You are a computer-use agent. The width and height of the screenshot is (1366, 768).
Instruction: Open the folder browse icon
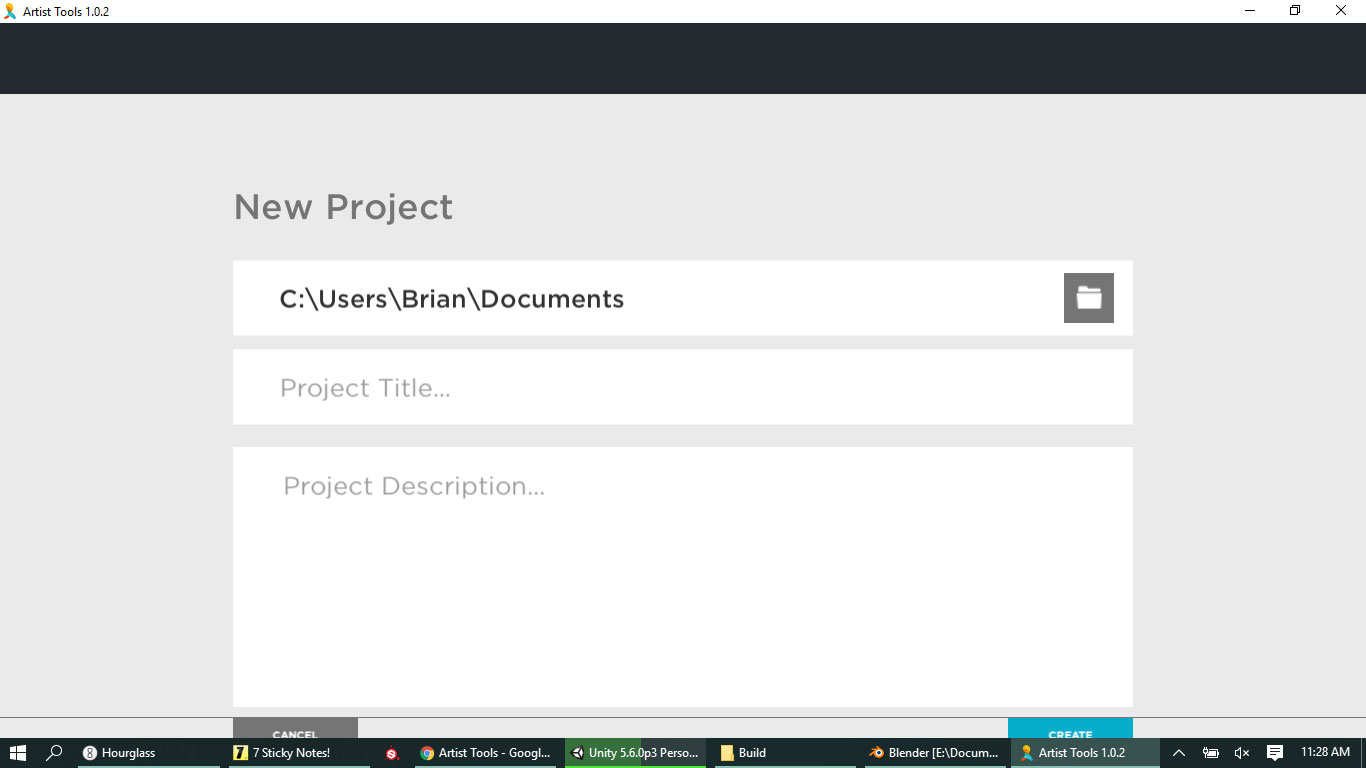[x=1088, y=298]
